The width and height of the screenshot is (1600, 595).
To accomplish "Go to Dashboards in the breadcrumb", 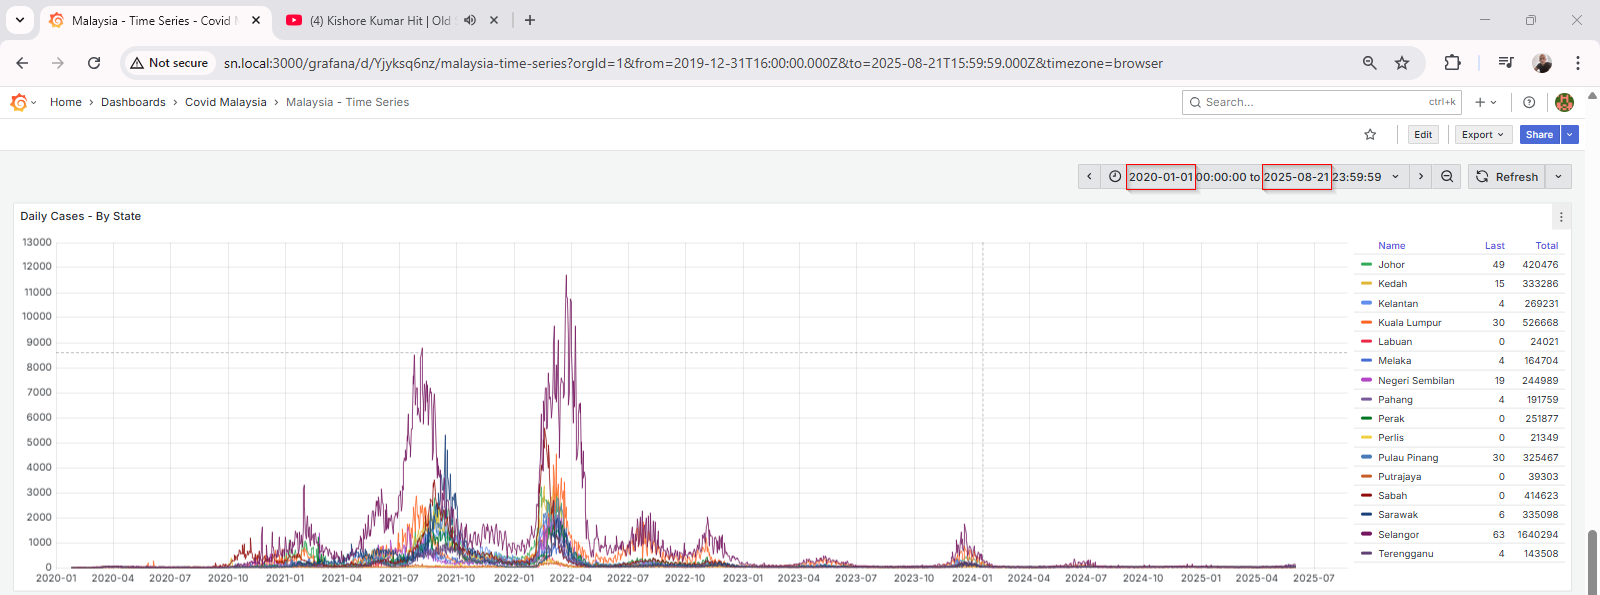I will [x=133, y=102].
